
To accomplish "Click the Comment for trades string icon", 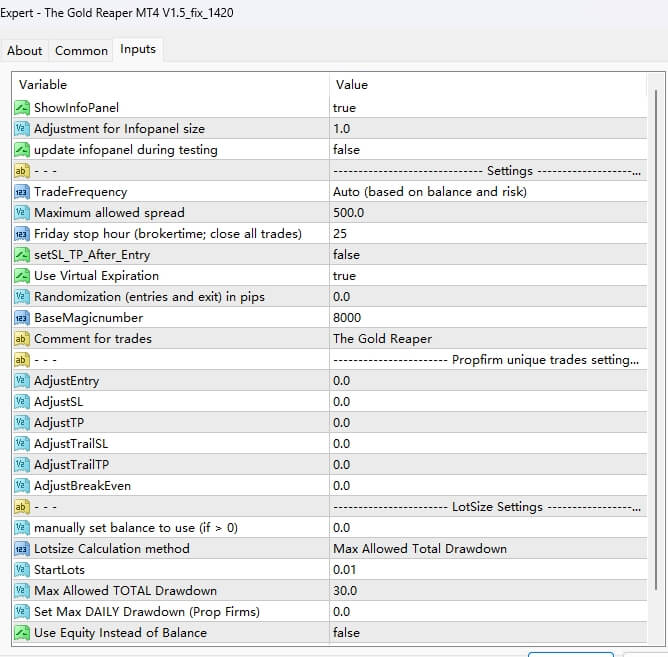I will click(22, 339).
